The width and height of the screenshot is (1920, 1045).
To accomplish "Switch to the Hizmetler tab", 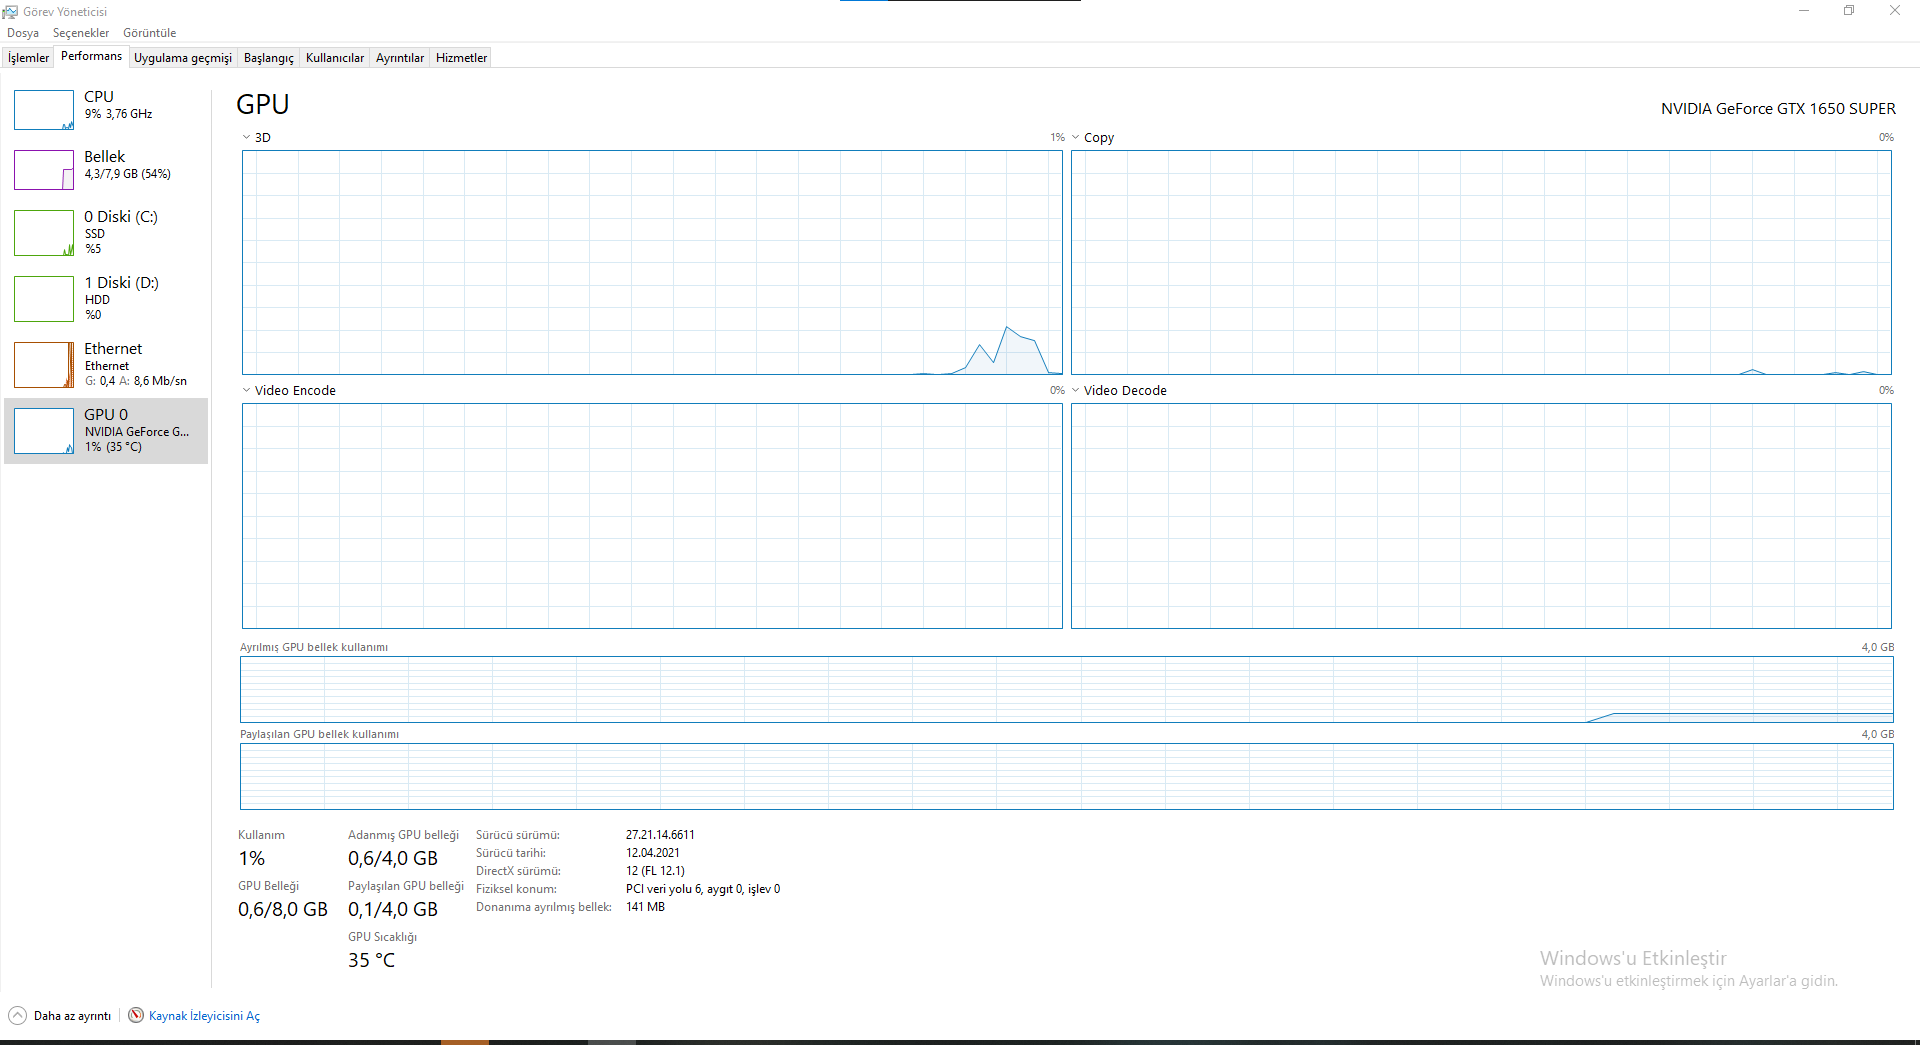I will (461, 58).
